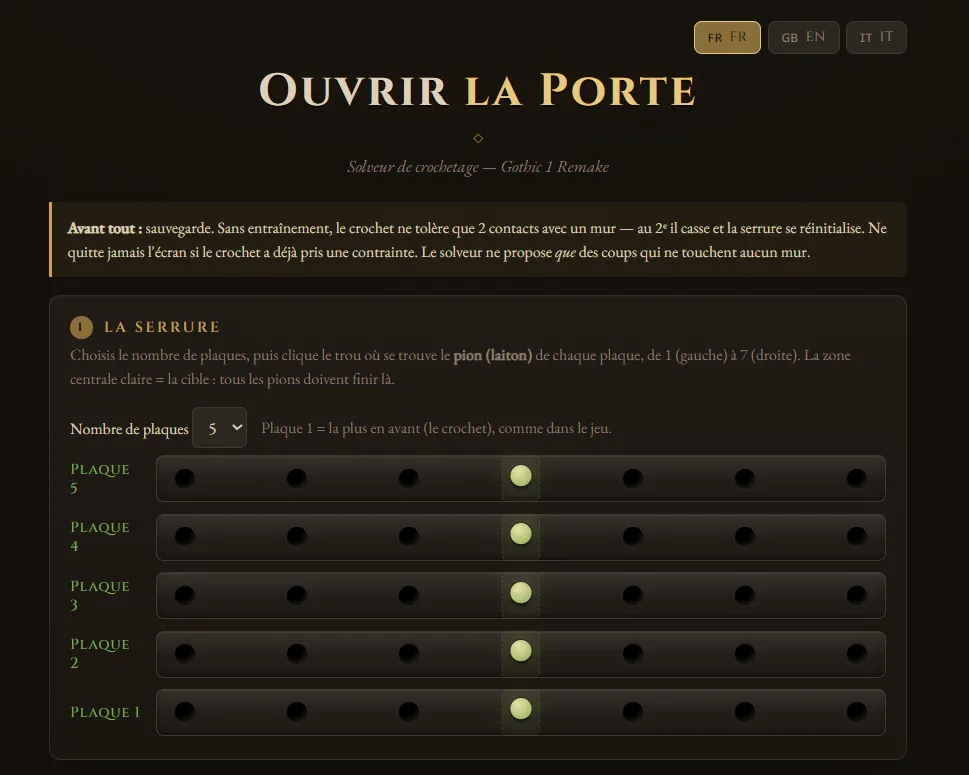
Task: Click the center pin on Plaque 5
Action: click(x=521, y=476)
